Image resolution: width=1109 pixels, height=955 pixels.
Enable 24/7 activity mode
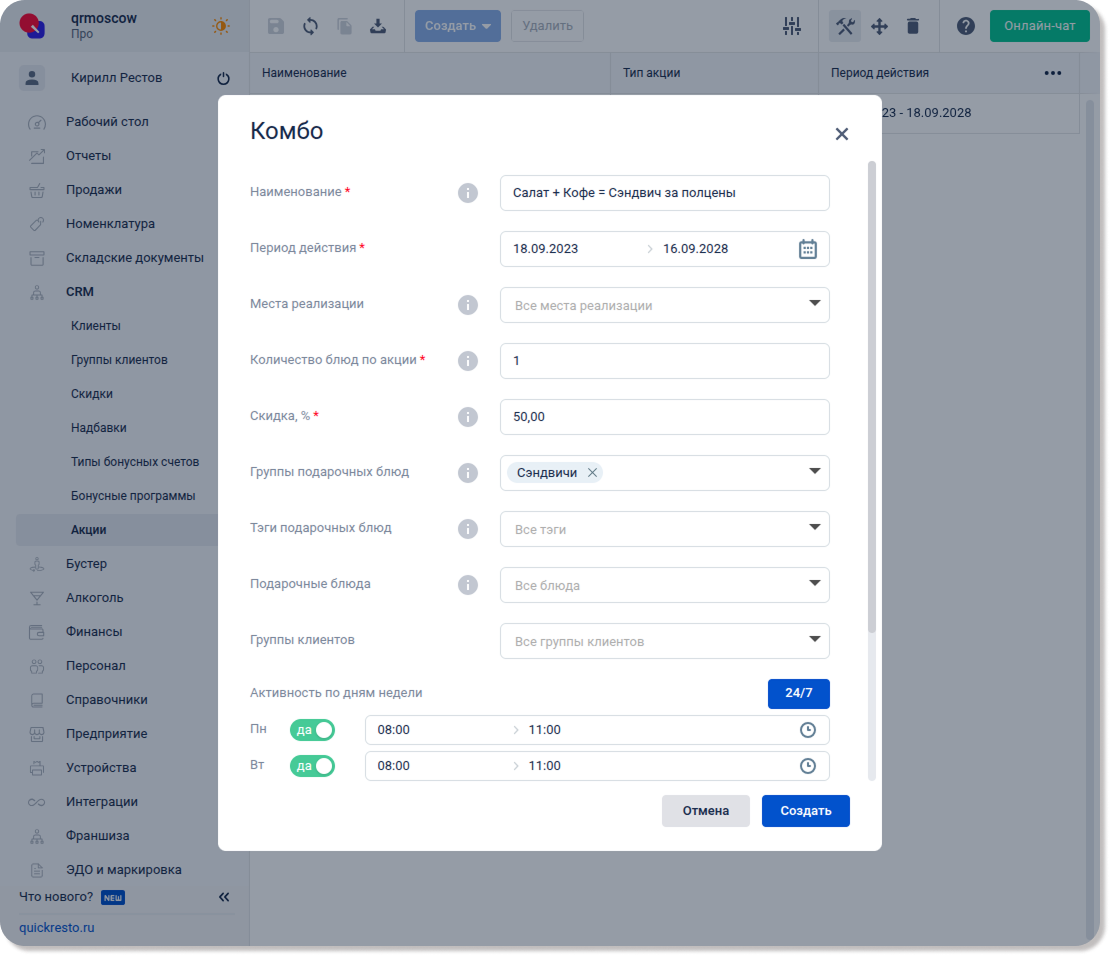(x=798, y=693)
